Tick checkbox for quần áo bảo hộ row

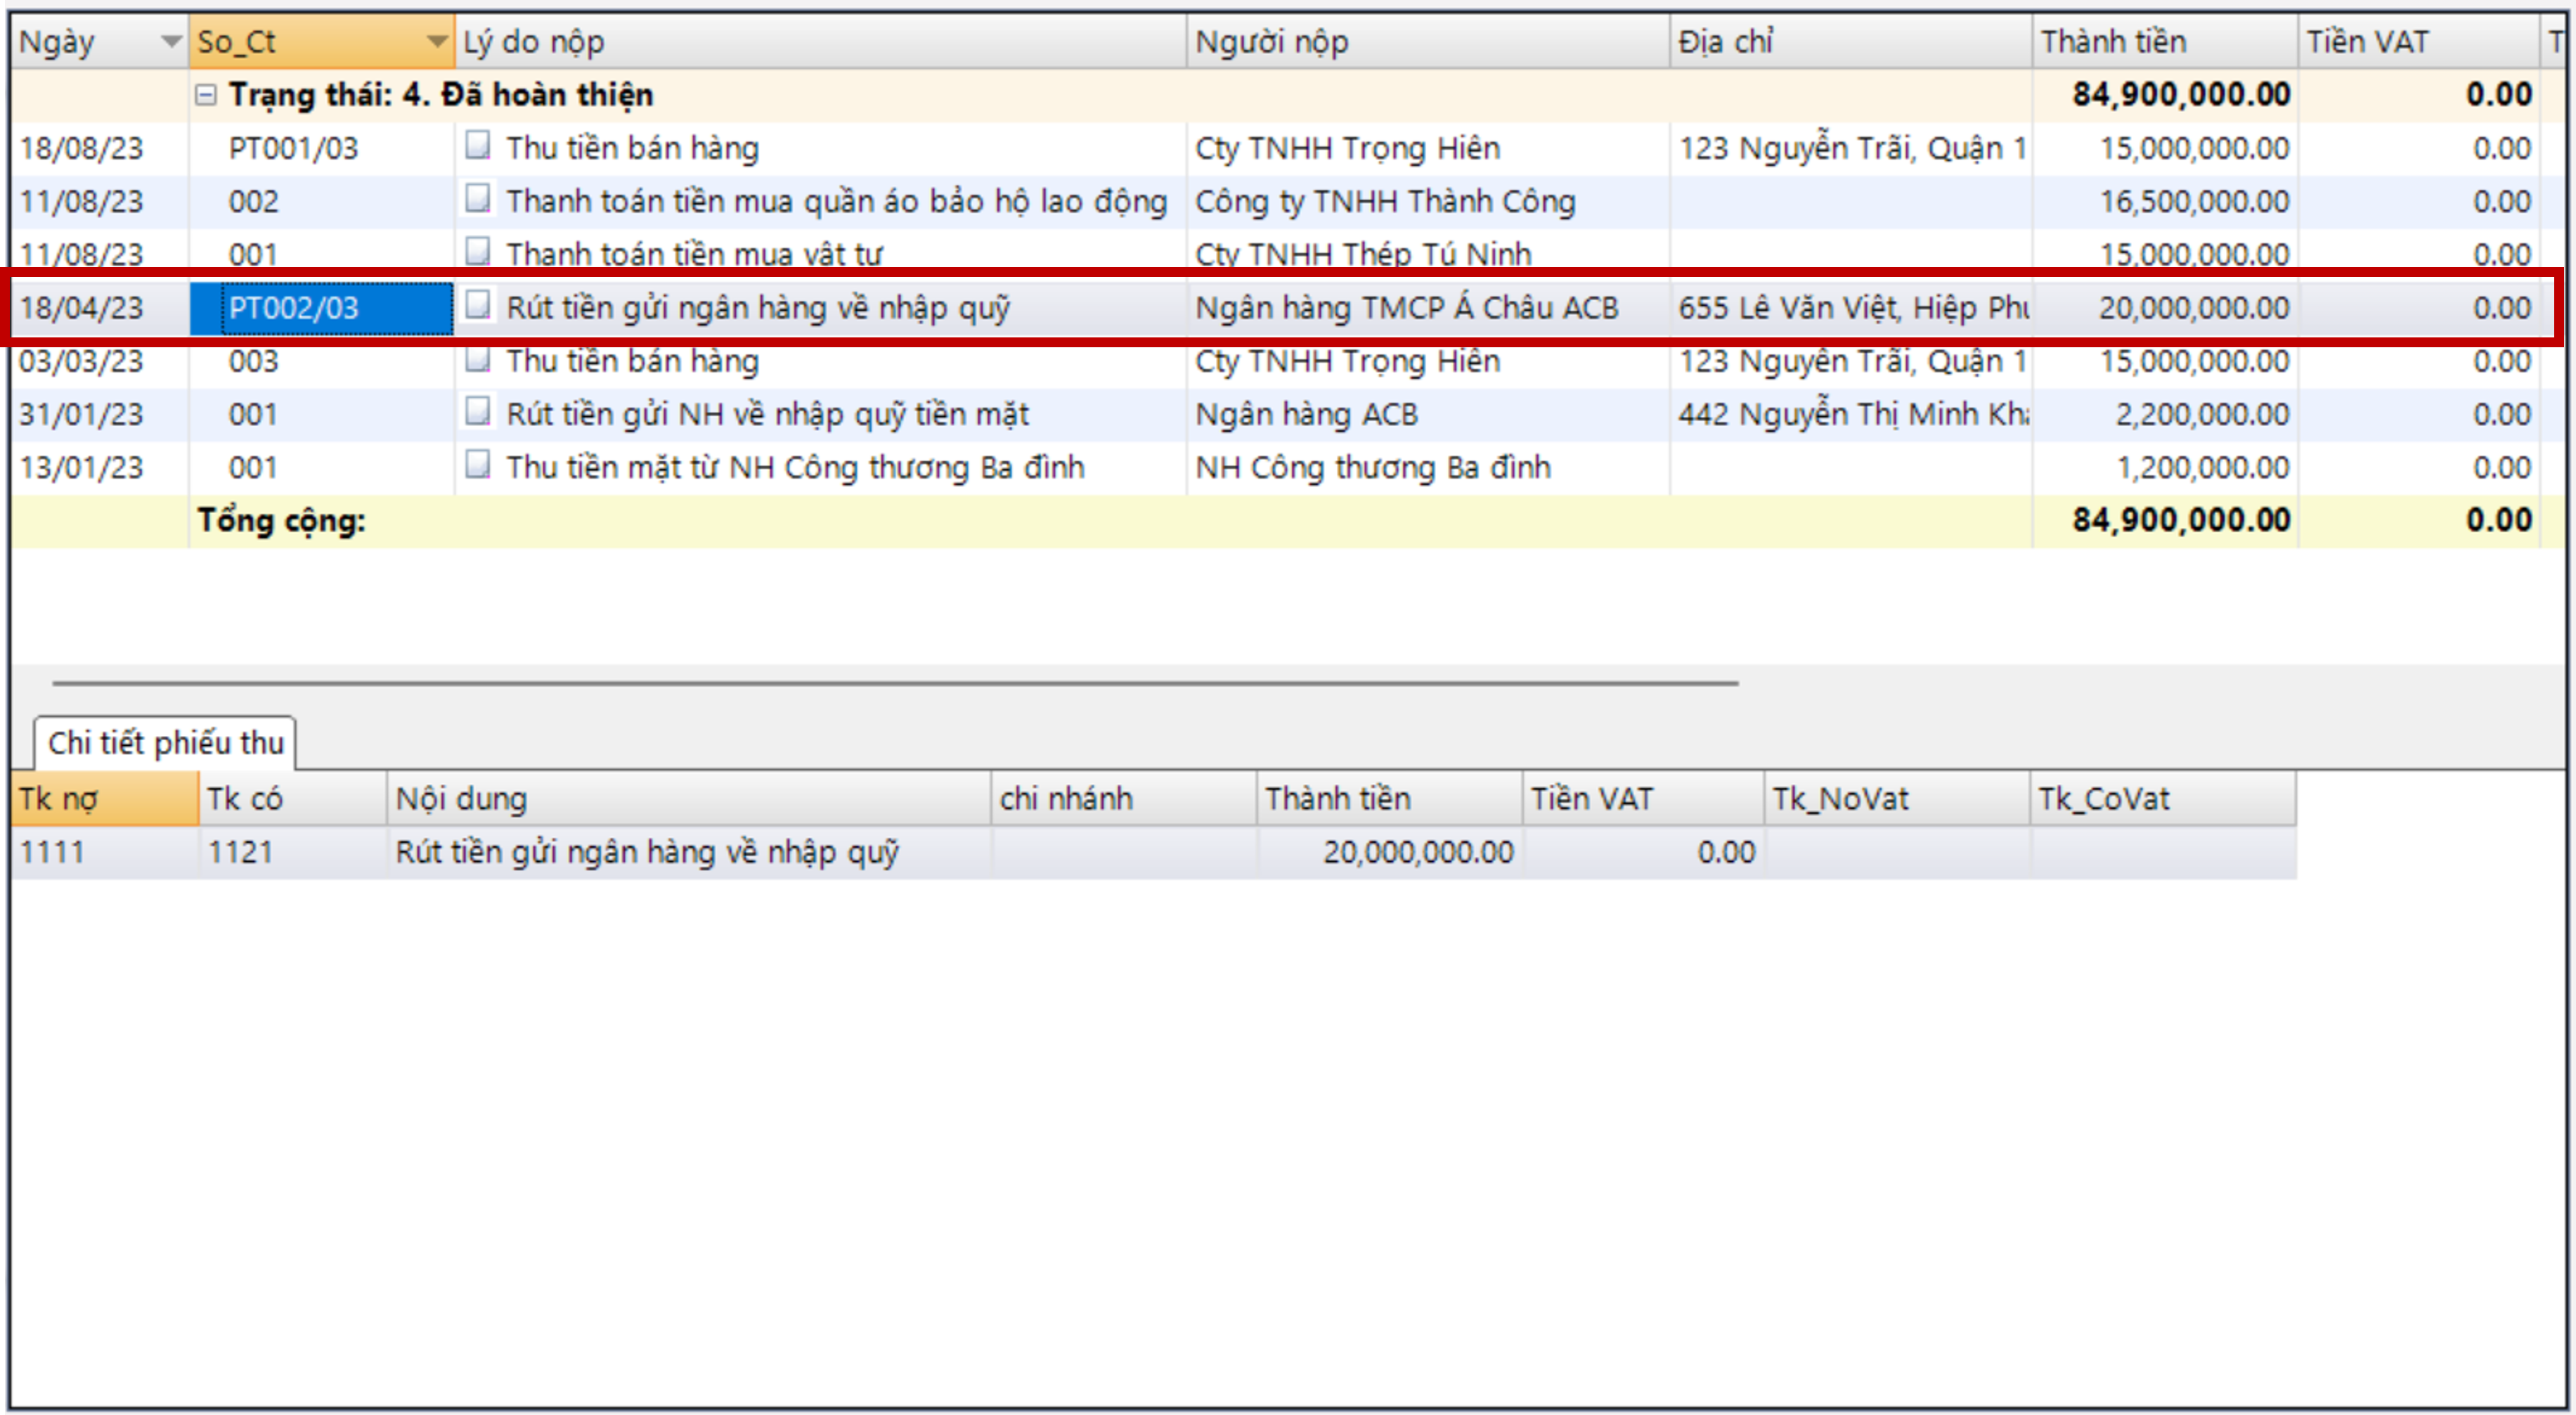pos(478,199)
